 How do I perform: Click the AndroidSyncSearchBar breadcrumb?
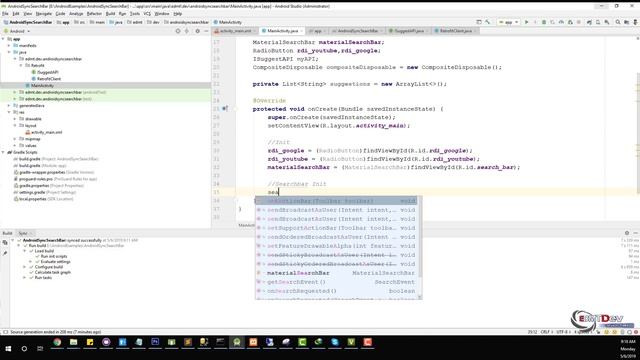(x=28, y=22)
